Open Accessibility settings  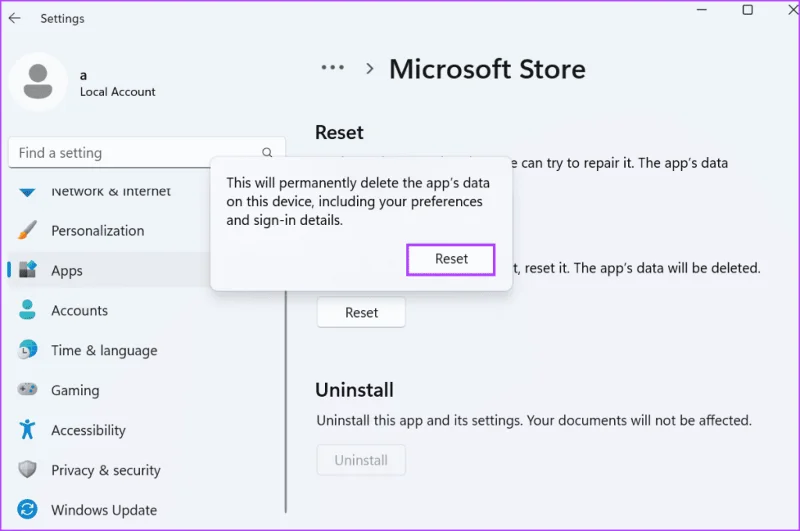pyautogui.click(x=146, y=430)
